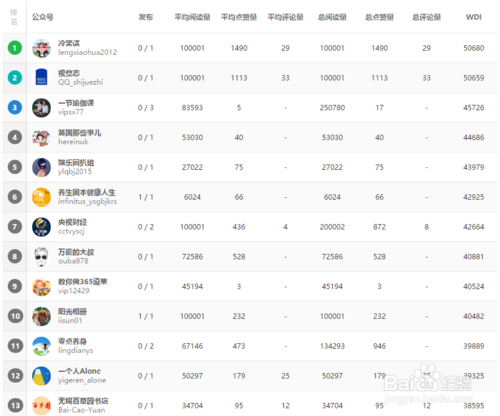
Task: Click the Bai-Cao-Yuan bookstore avatar
Action: pyautogui.click(x=41, y=406)
